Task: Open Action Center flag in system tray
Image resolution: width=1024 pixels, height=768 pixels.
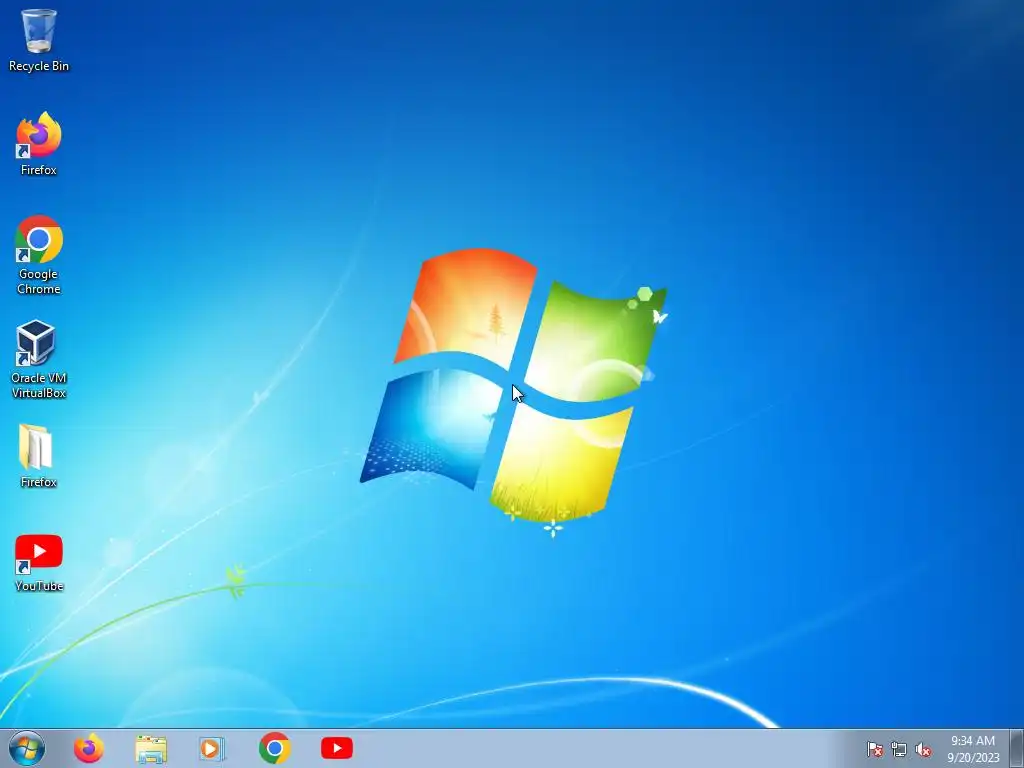Action: [875, 749]
